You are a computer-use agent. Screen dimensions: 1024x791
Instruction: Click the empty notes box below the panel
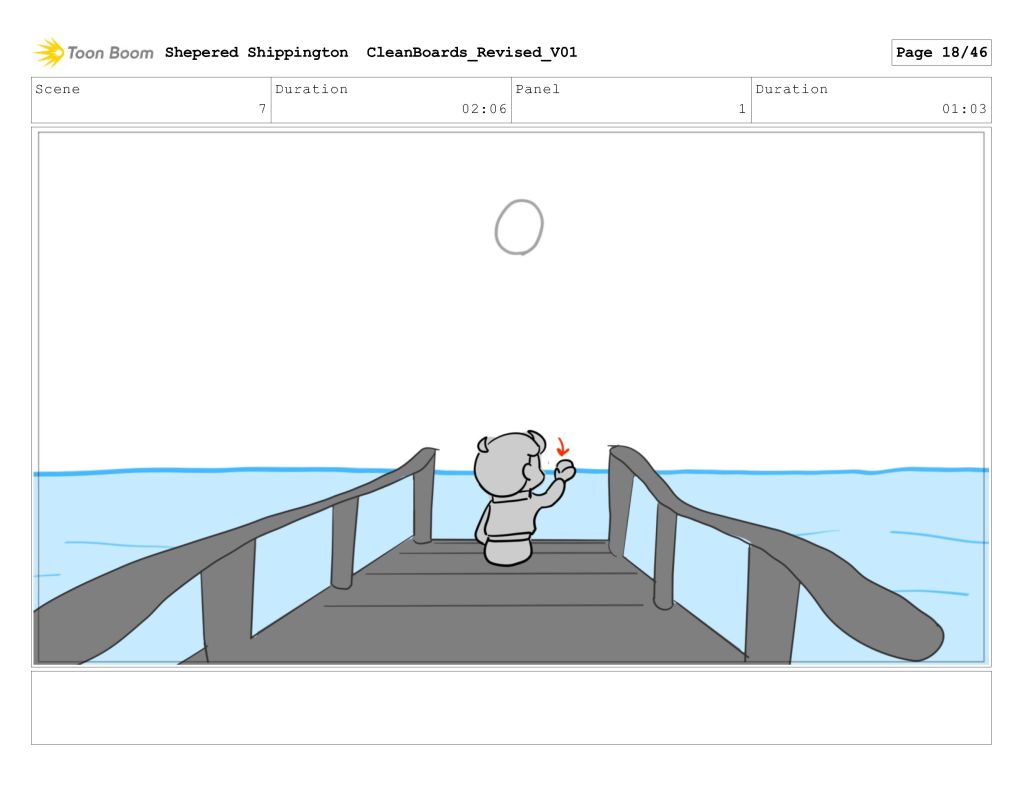pyautogui.click(x=511, y=707)
